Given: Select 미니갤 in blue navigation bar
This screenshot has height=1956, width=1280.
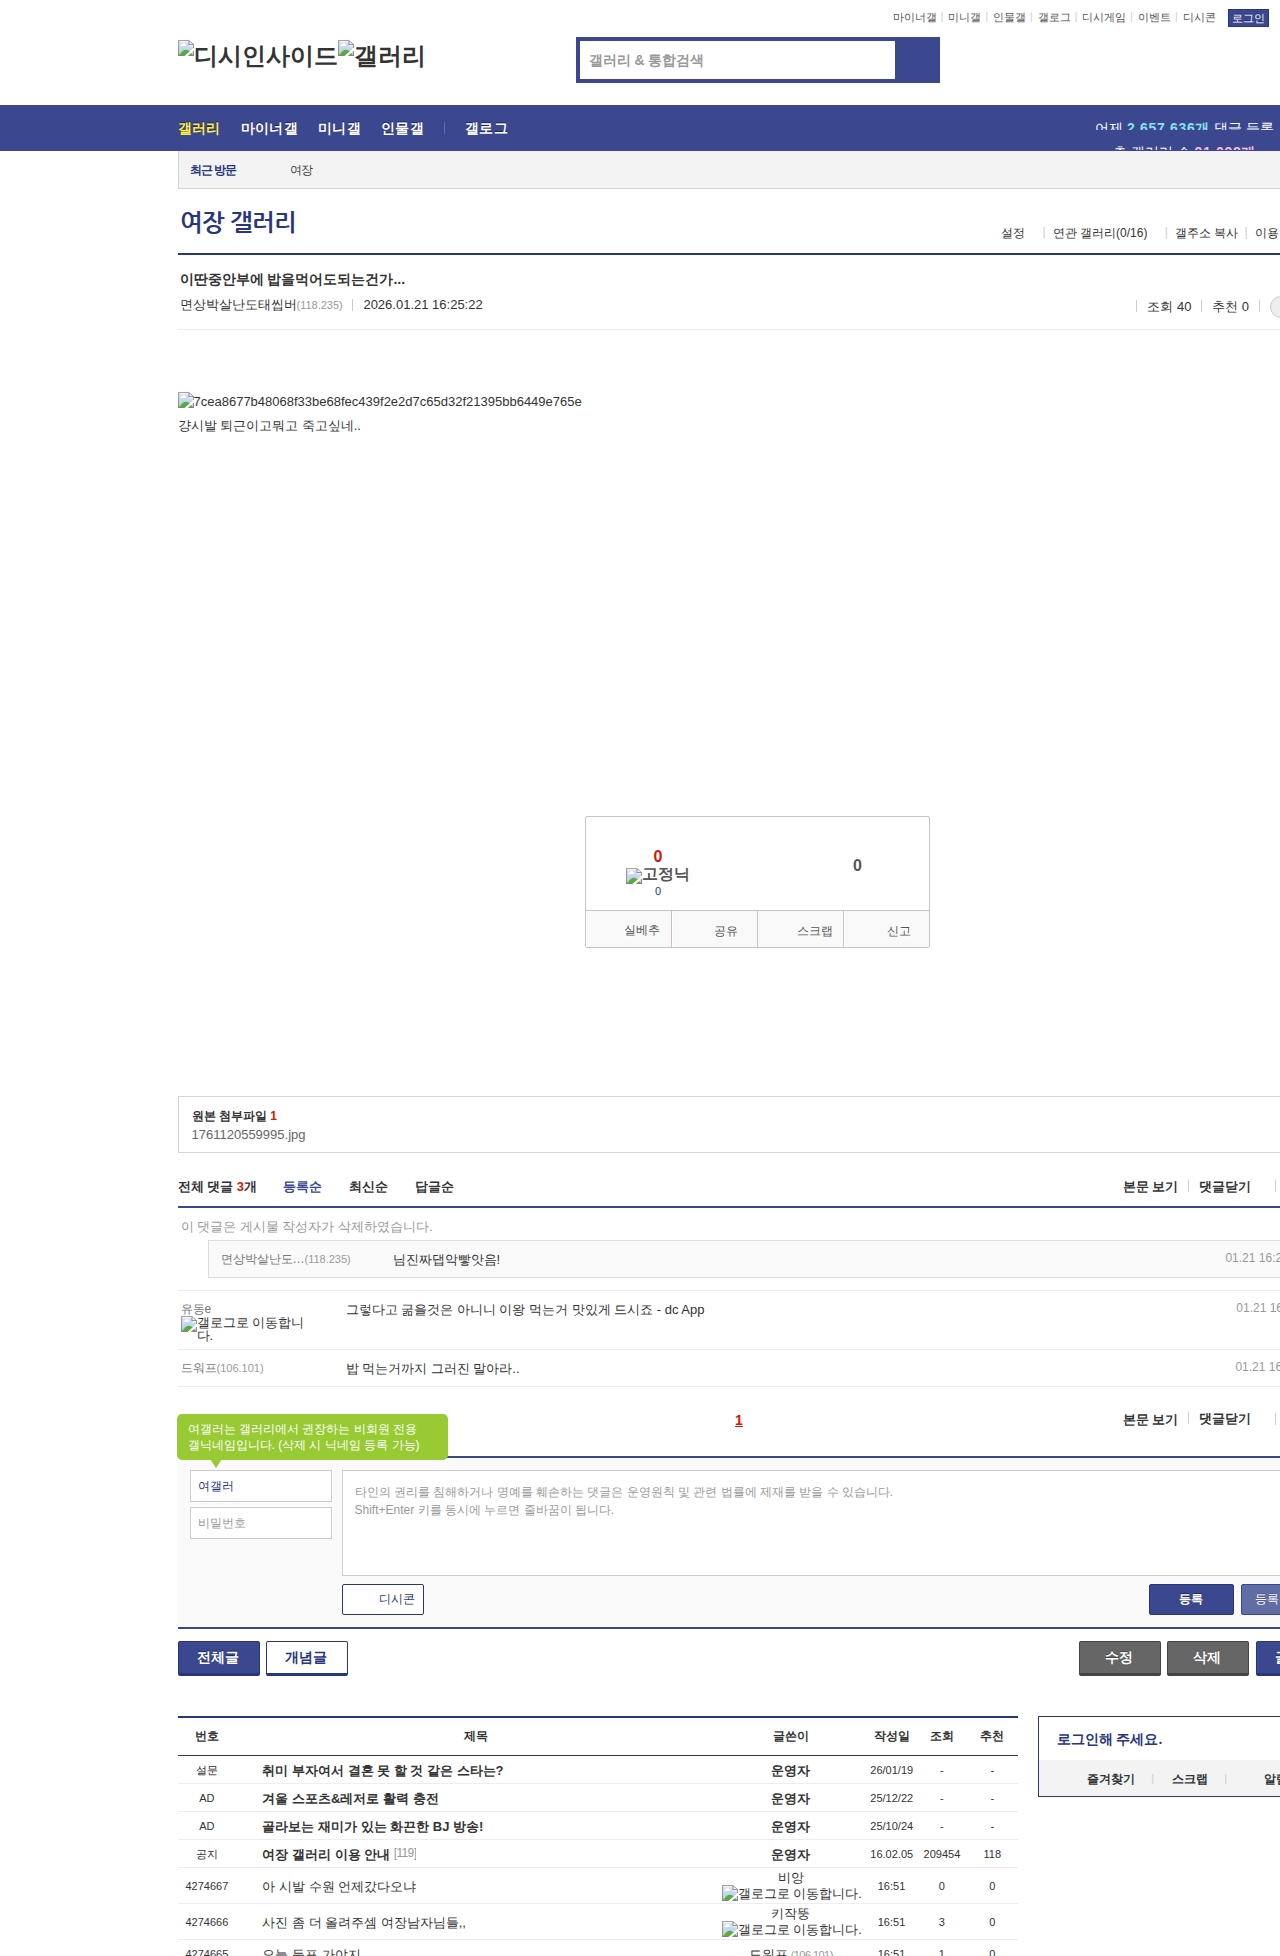Looking at the screenshot, I should coord(339,128).
